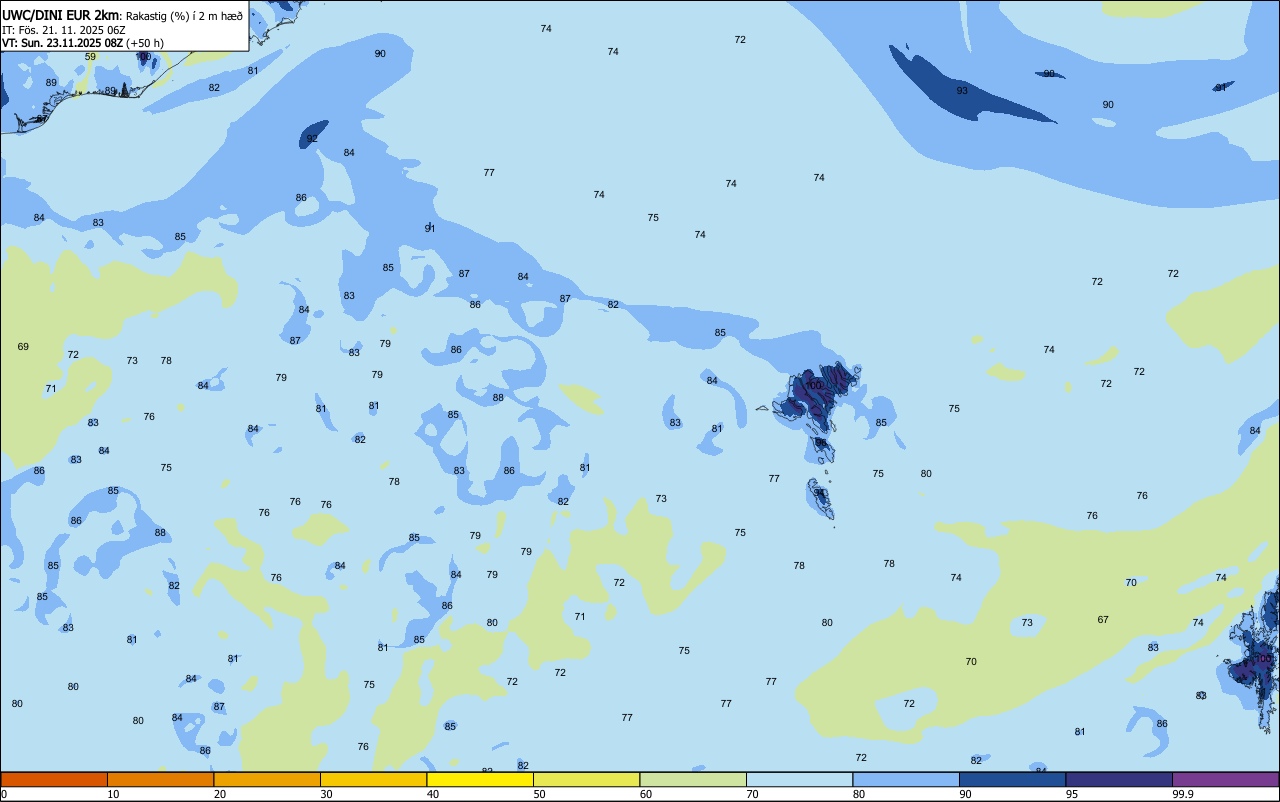This screenshot has width=1280, height=802.
Task: Click the 0–10 dark orange legend segment
Action: (x=54, y=779)
